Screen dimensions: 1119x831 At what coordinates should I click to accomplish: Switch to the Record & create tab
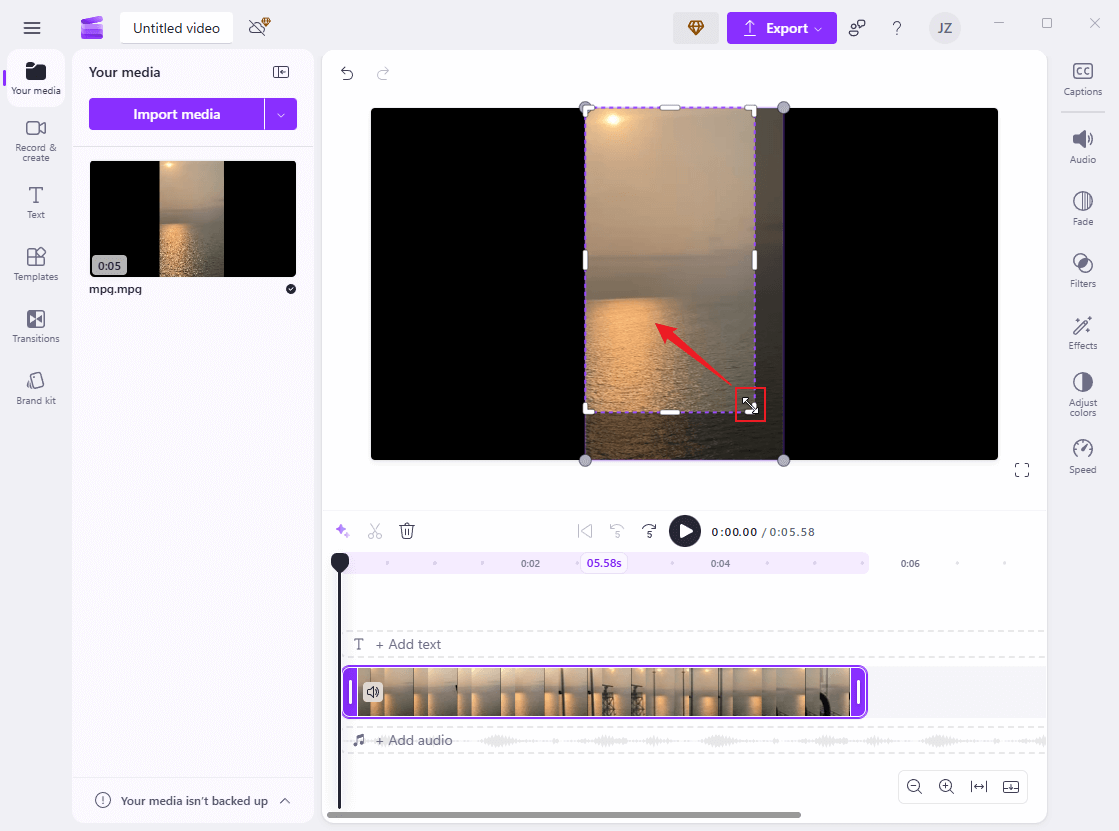(35, 140)
